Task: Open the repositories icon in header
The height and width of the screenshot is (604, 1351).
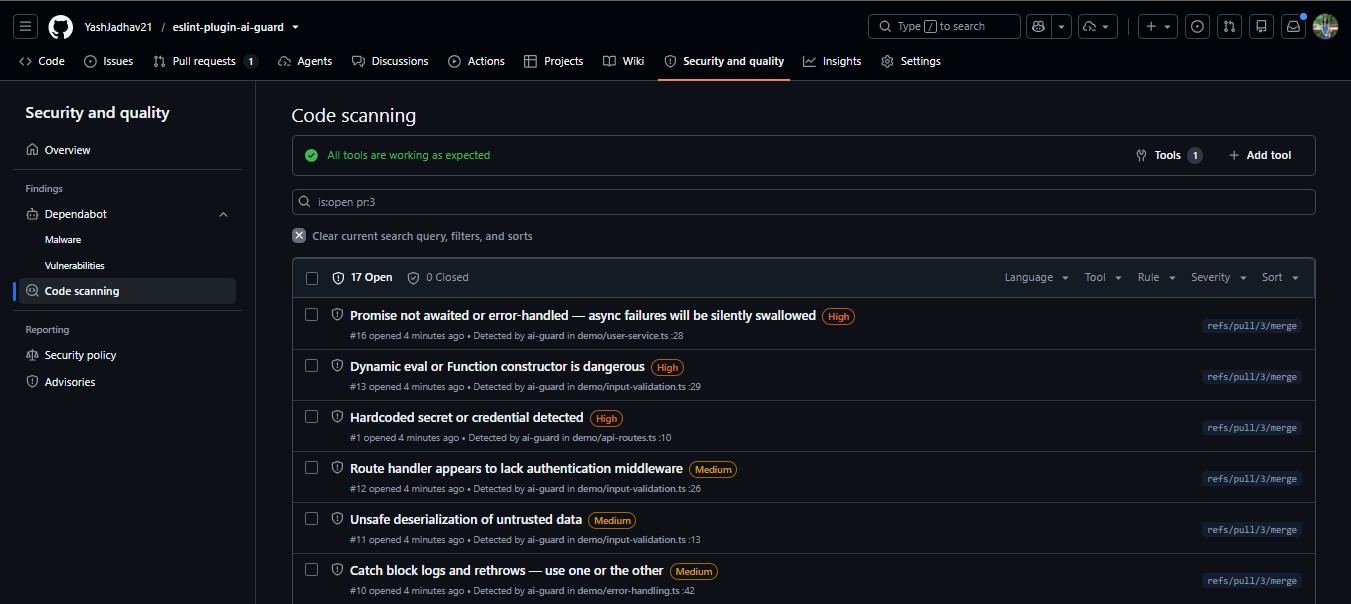Action: [x=1262, y=27]
